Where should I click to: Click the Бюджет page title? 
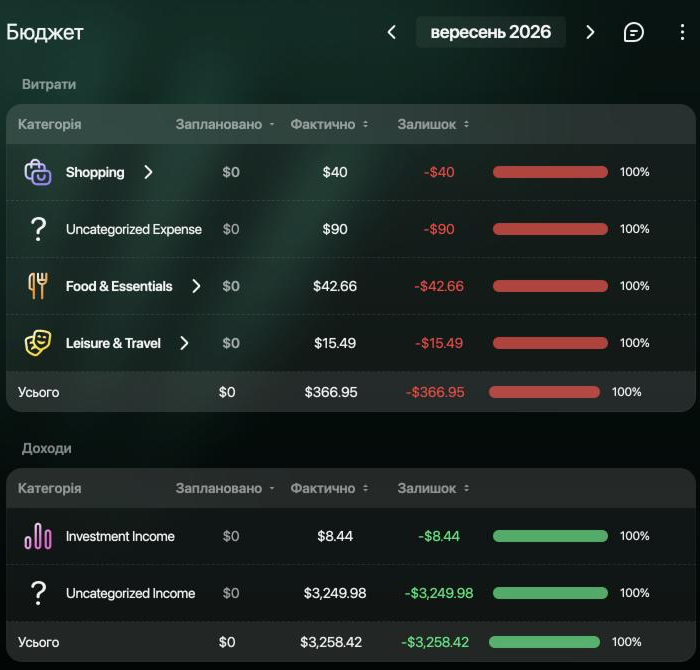pyautogui.click(x=45, y=32)
